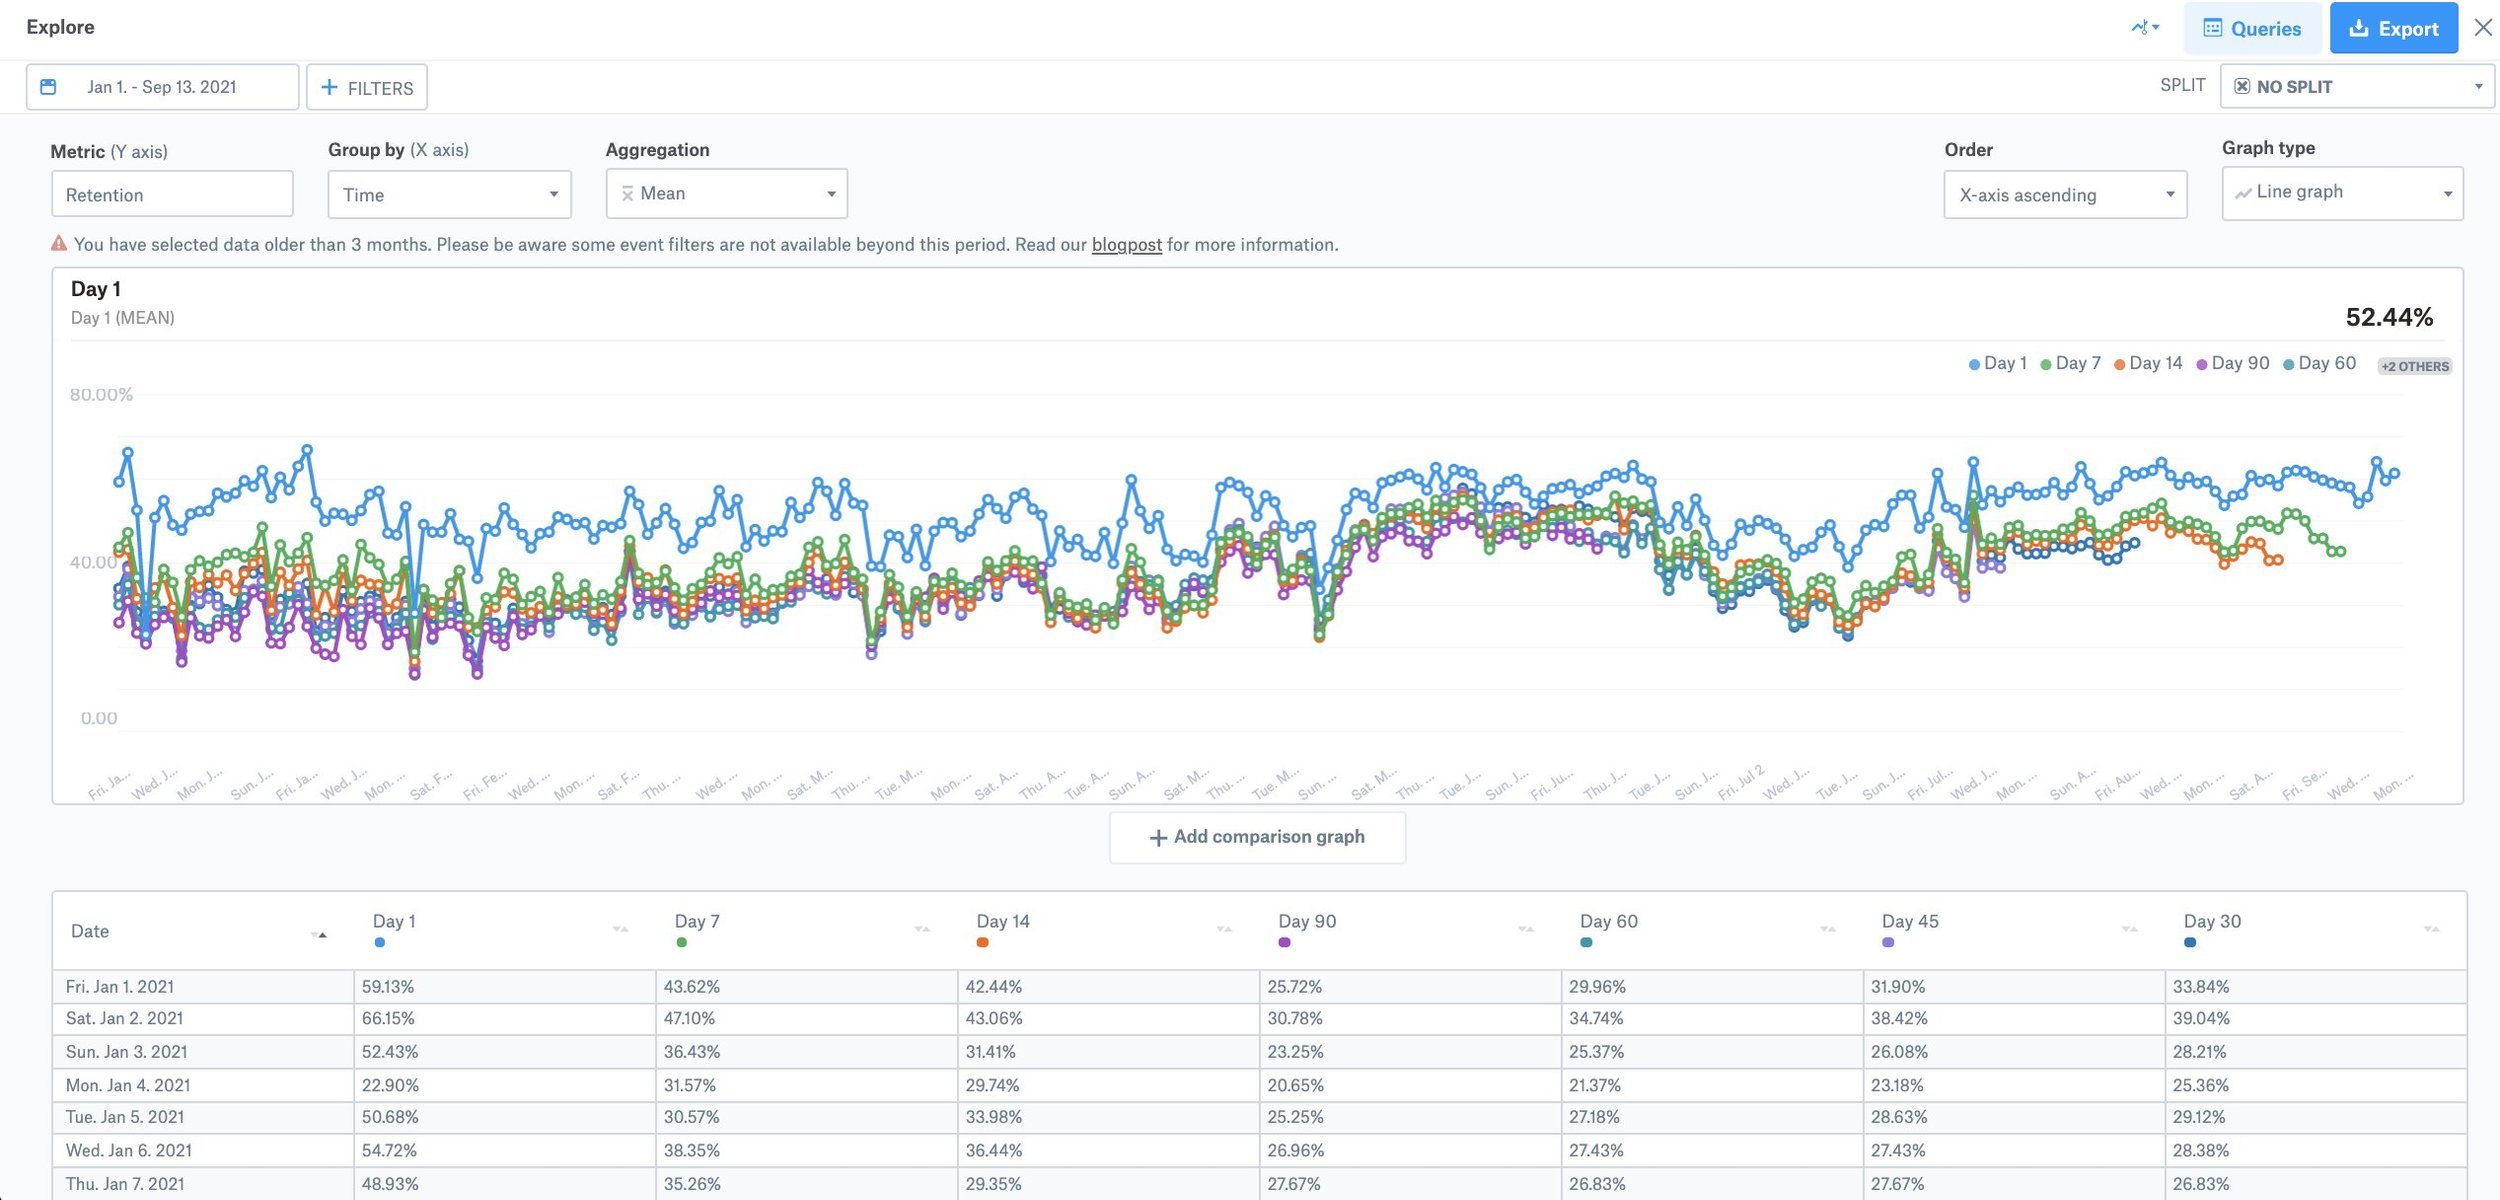Open the Queries panel
The width and height of the screenshot is (2500, 1200).
point(2252,28)
